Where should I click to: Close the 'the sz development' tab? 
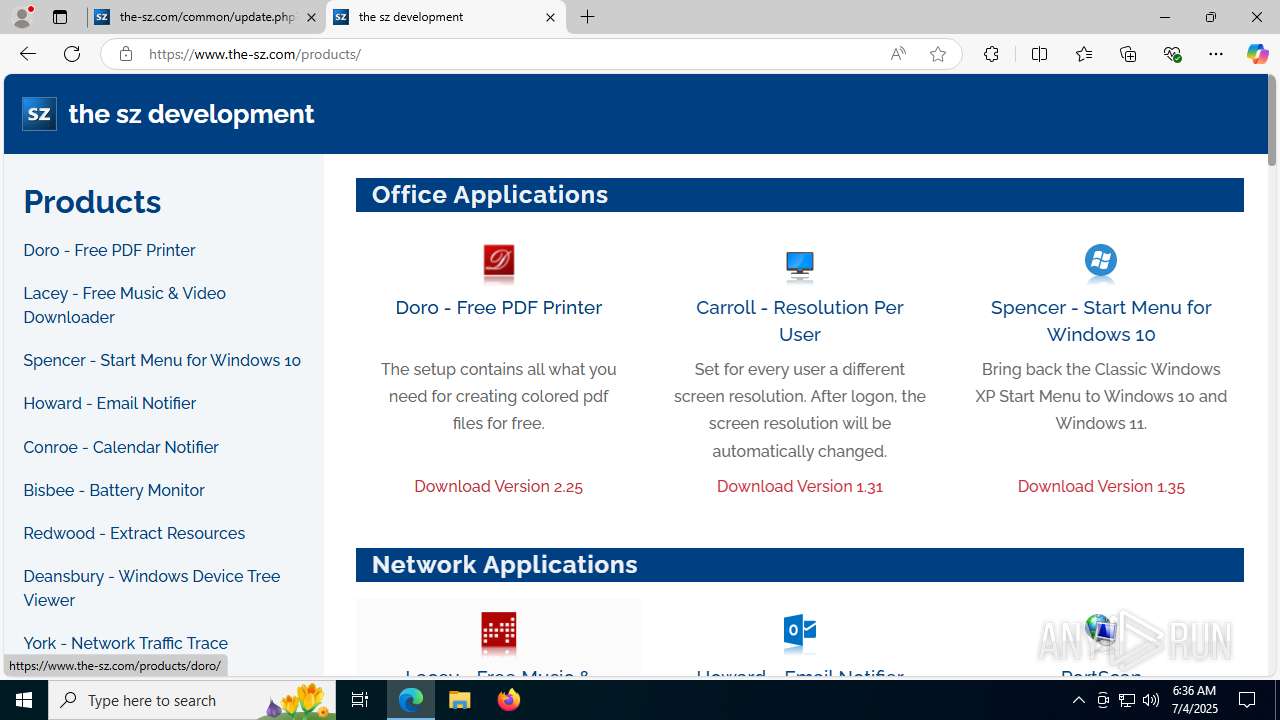[x=550, y=17]
